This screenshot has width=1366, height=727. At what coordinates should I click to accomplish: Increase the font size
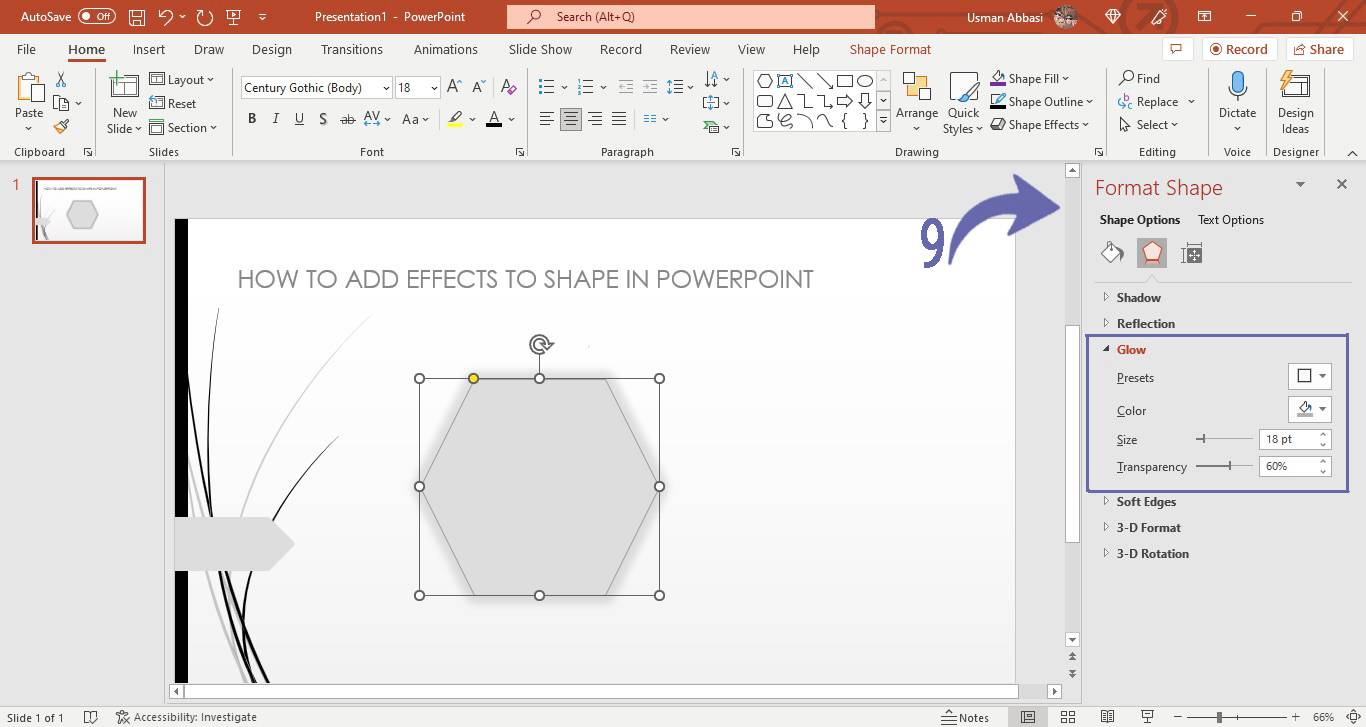[x=454, y=87]
